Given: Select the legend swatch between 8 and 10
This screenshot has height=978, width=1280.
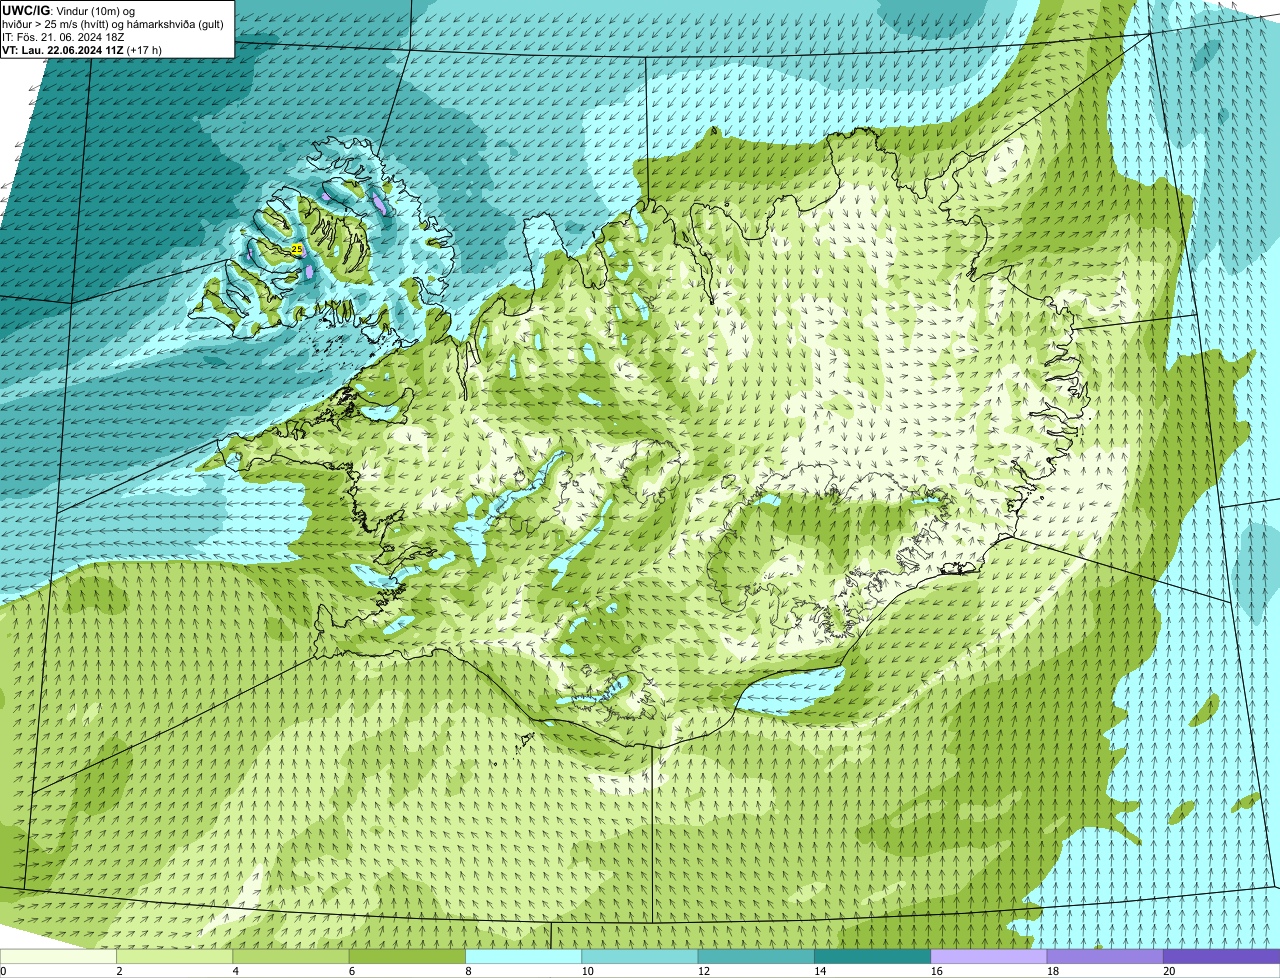Looking at the screenshot, I should click(524, 956).
